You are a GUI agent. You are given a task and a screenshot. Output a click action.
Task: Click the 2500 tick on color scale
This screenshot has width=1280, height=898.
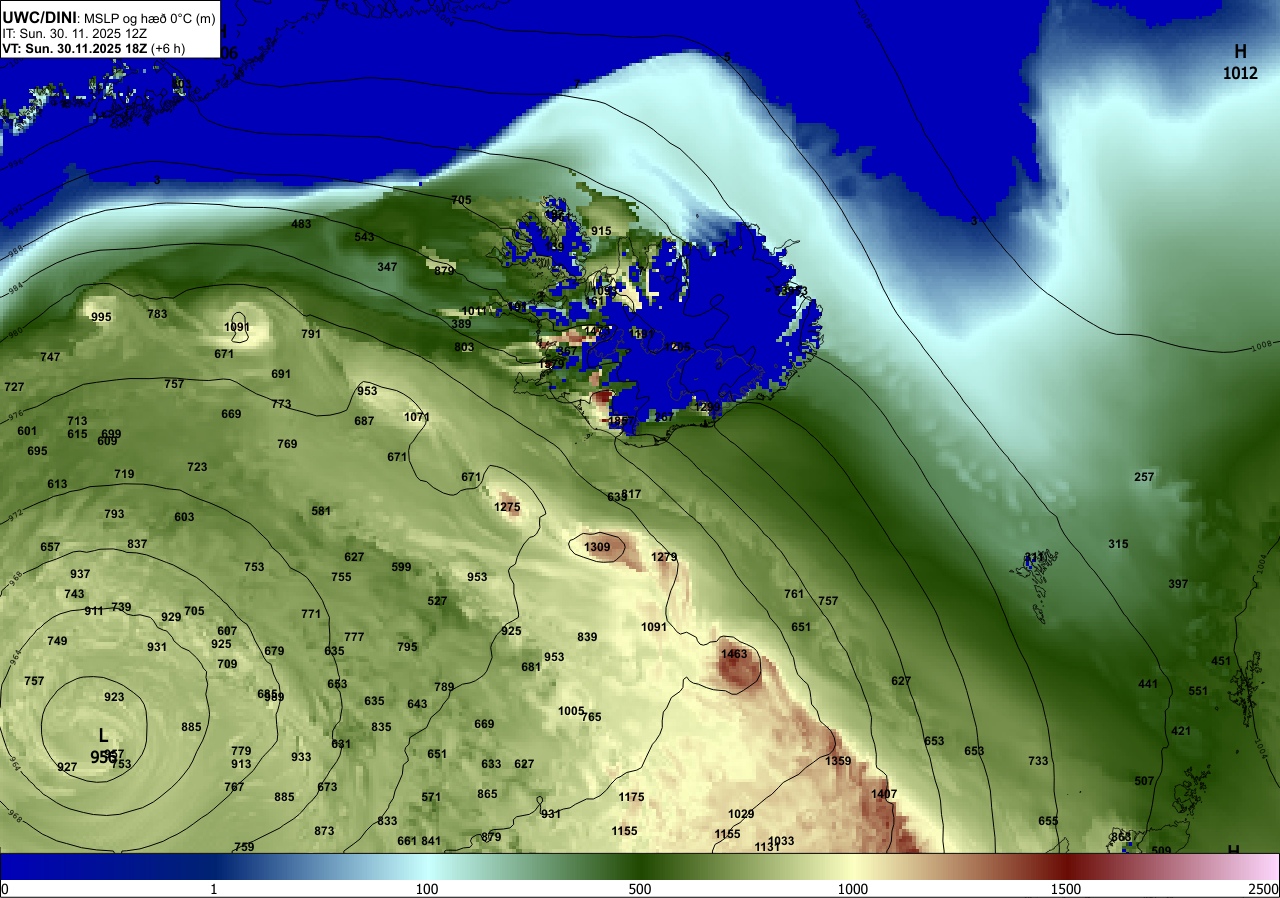coord(1263,889)
